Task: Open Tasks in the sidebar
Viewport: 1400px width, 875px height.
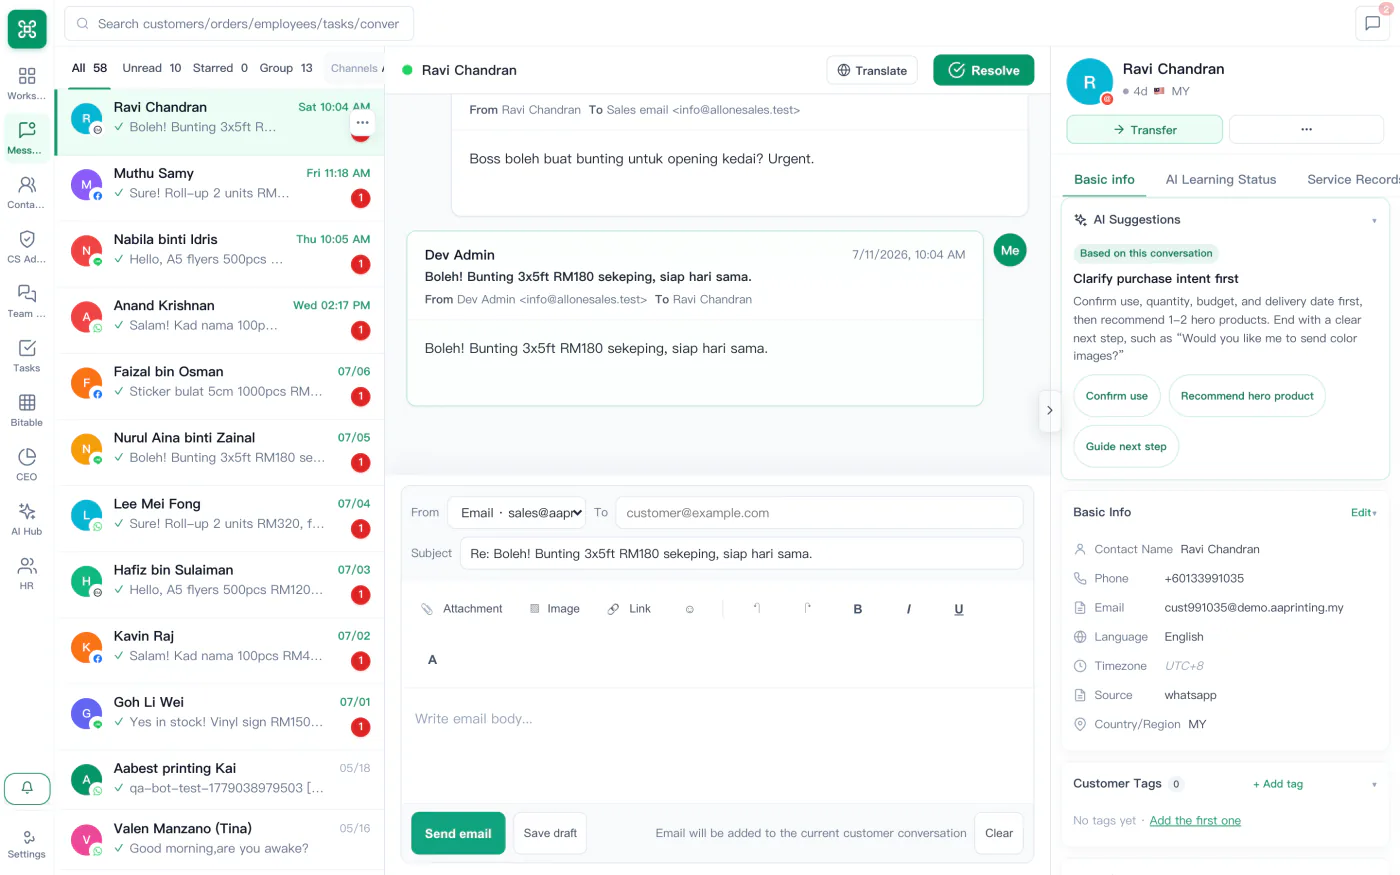Action: pos(27,355)
